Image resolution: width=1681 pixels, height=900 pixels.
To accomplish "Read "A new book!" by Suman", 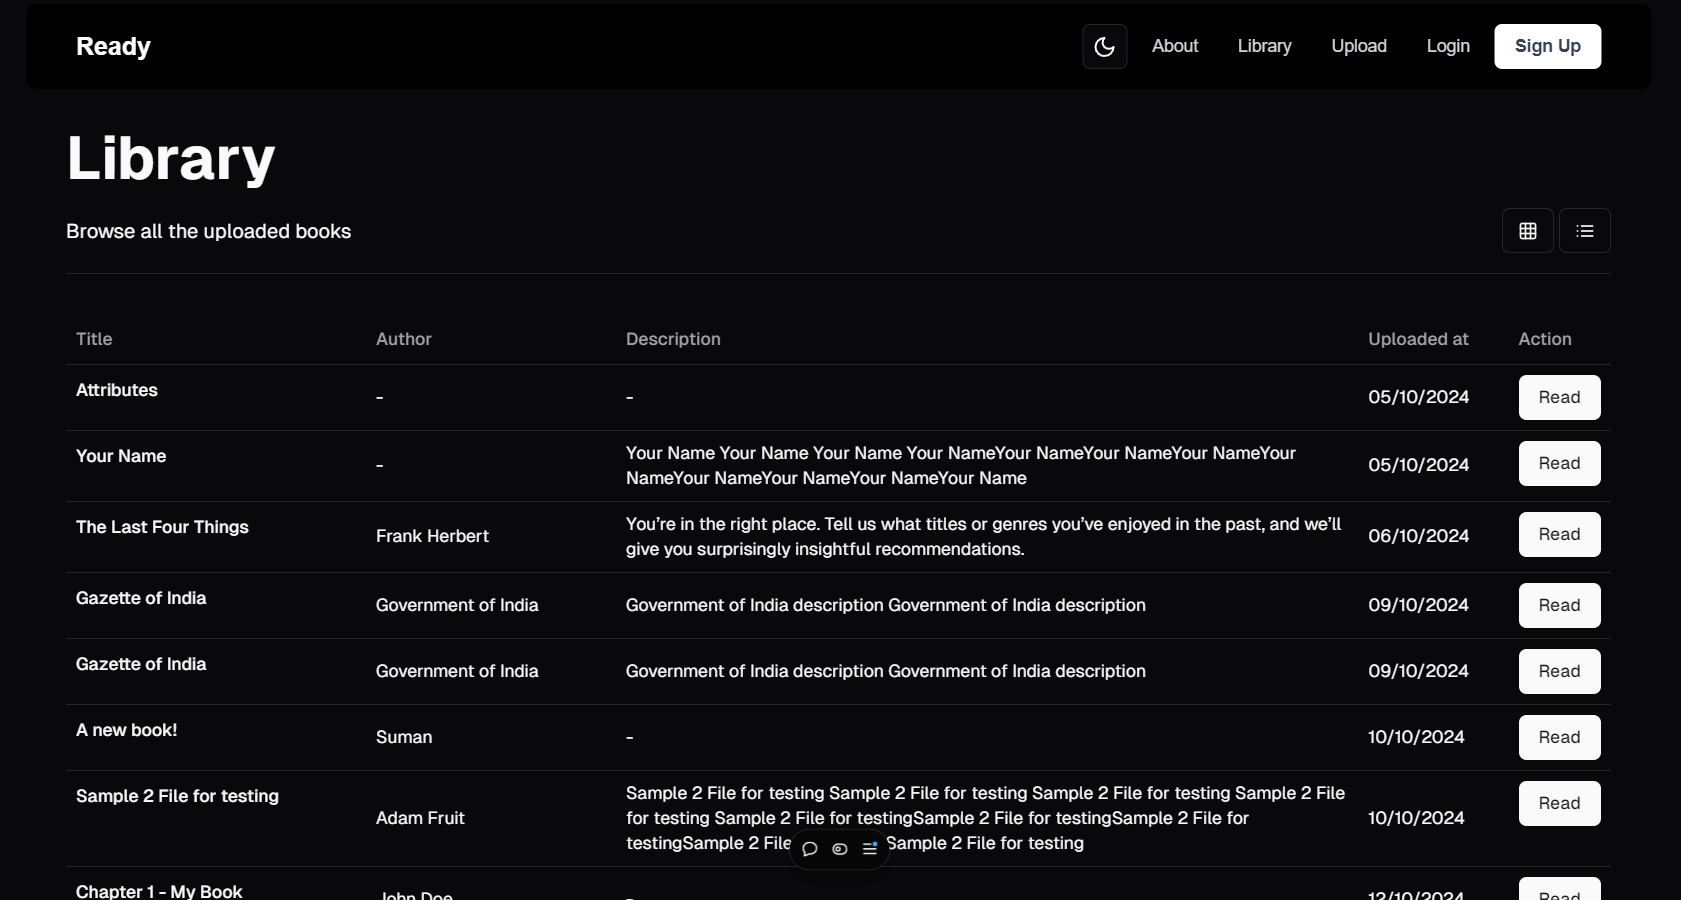I will click(x=1558, y=738).
